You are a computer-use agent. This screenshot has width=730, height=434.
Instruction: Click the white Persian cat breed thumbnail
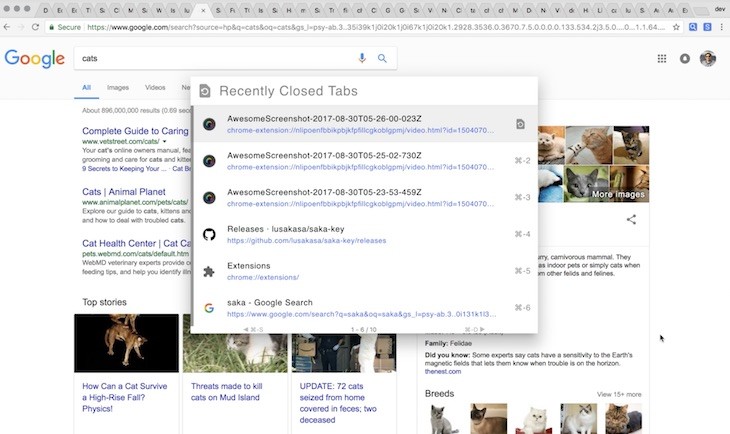tap(534, 419)
